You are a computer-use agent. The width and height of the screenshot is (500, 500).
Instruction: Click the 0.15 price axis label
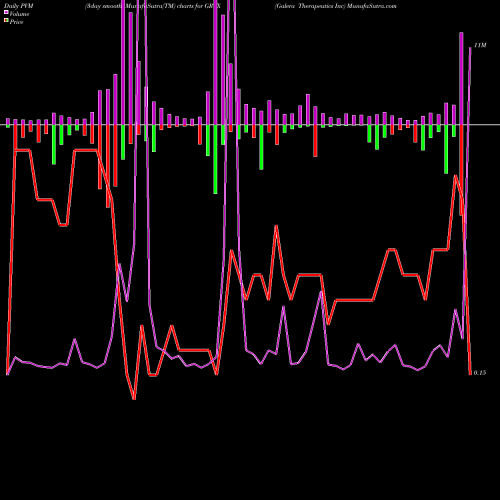[x=480, y=373]
